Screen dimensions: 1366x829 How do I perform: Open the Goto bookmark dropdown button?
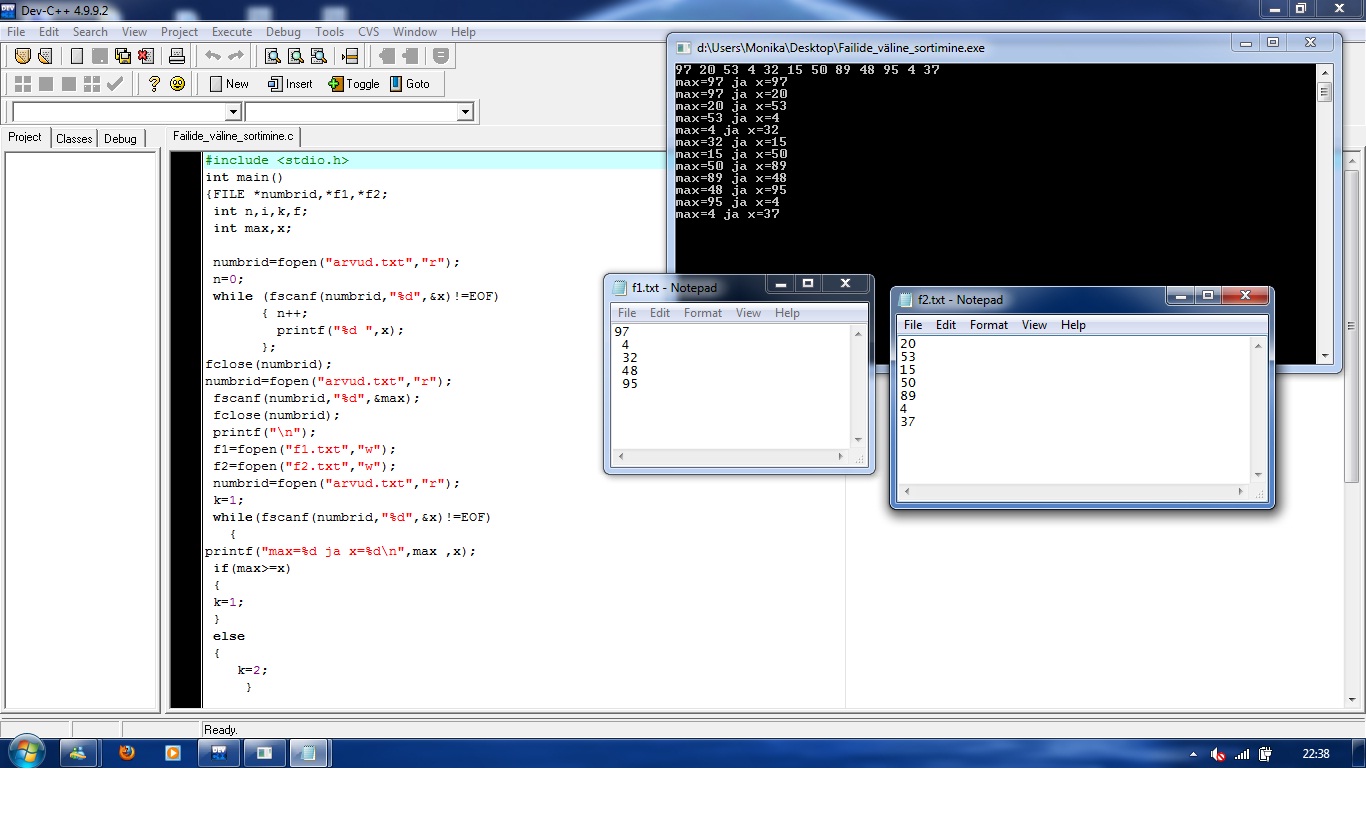(409, 84)
